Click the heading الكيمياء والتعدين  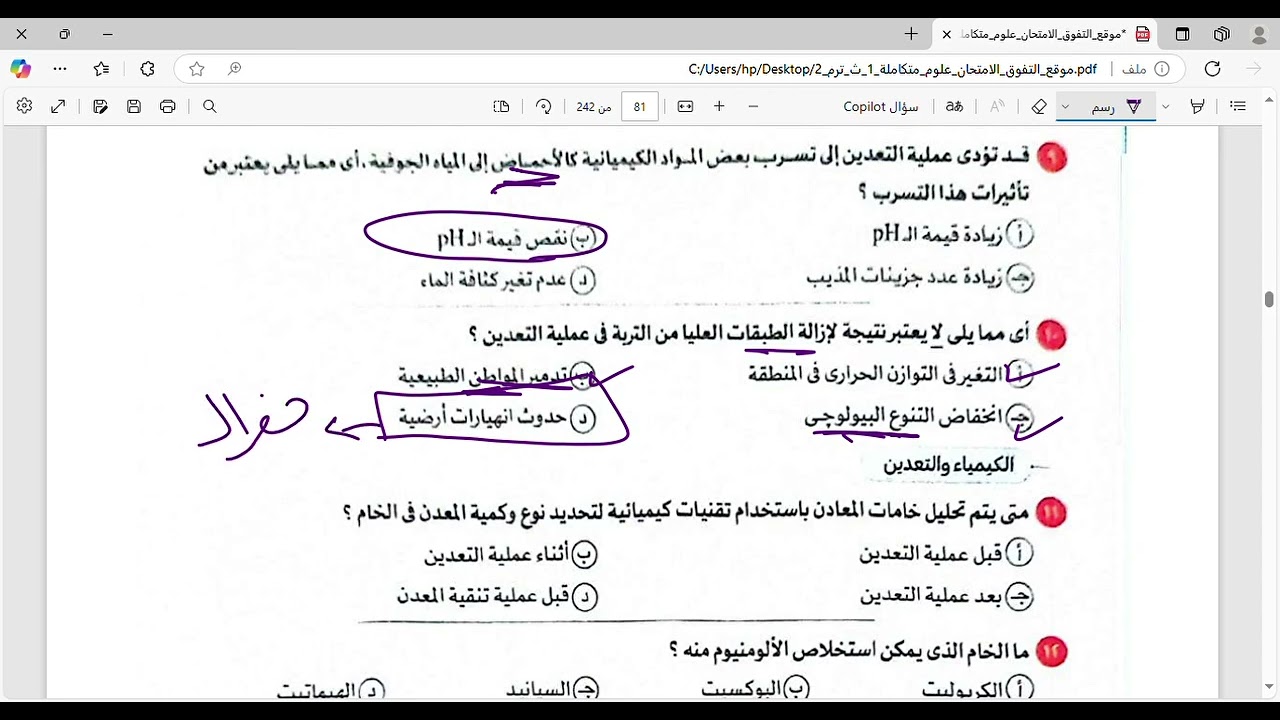point(948,465)
